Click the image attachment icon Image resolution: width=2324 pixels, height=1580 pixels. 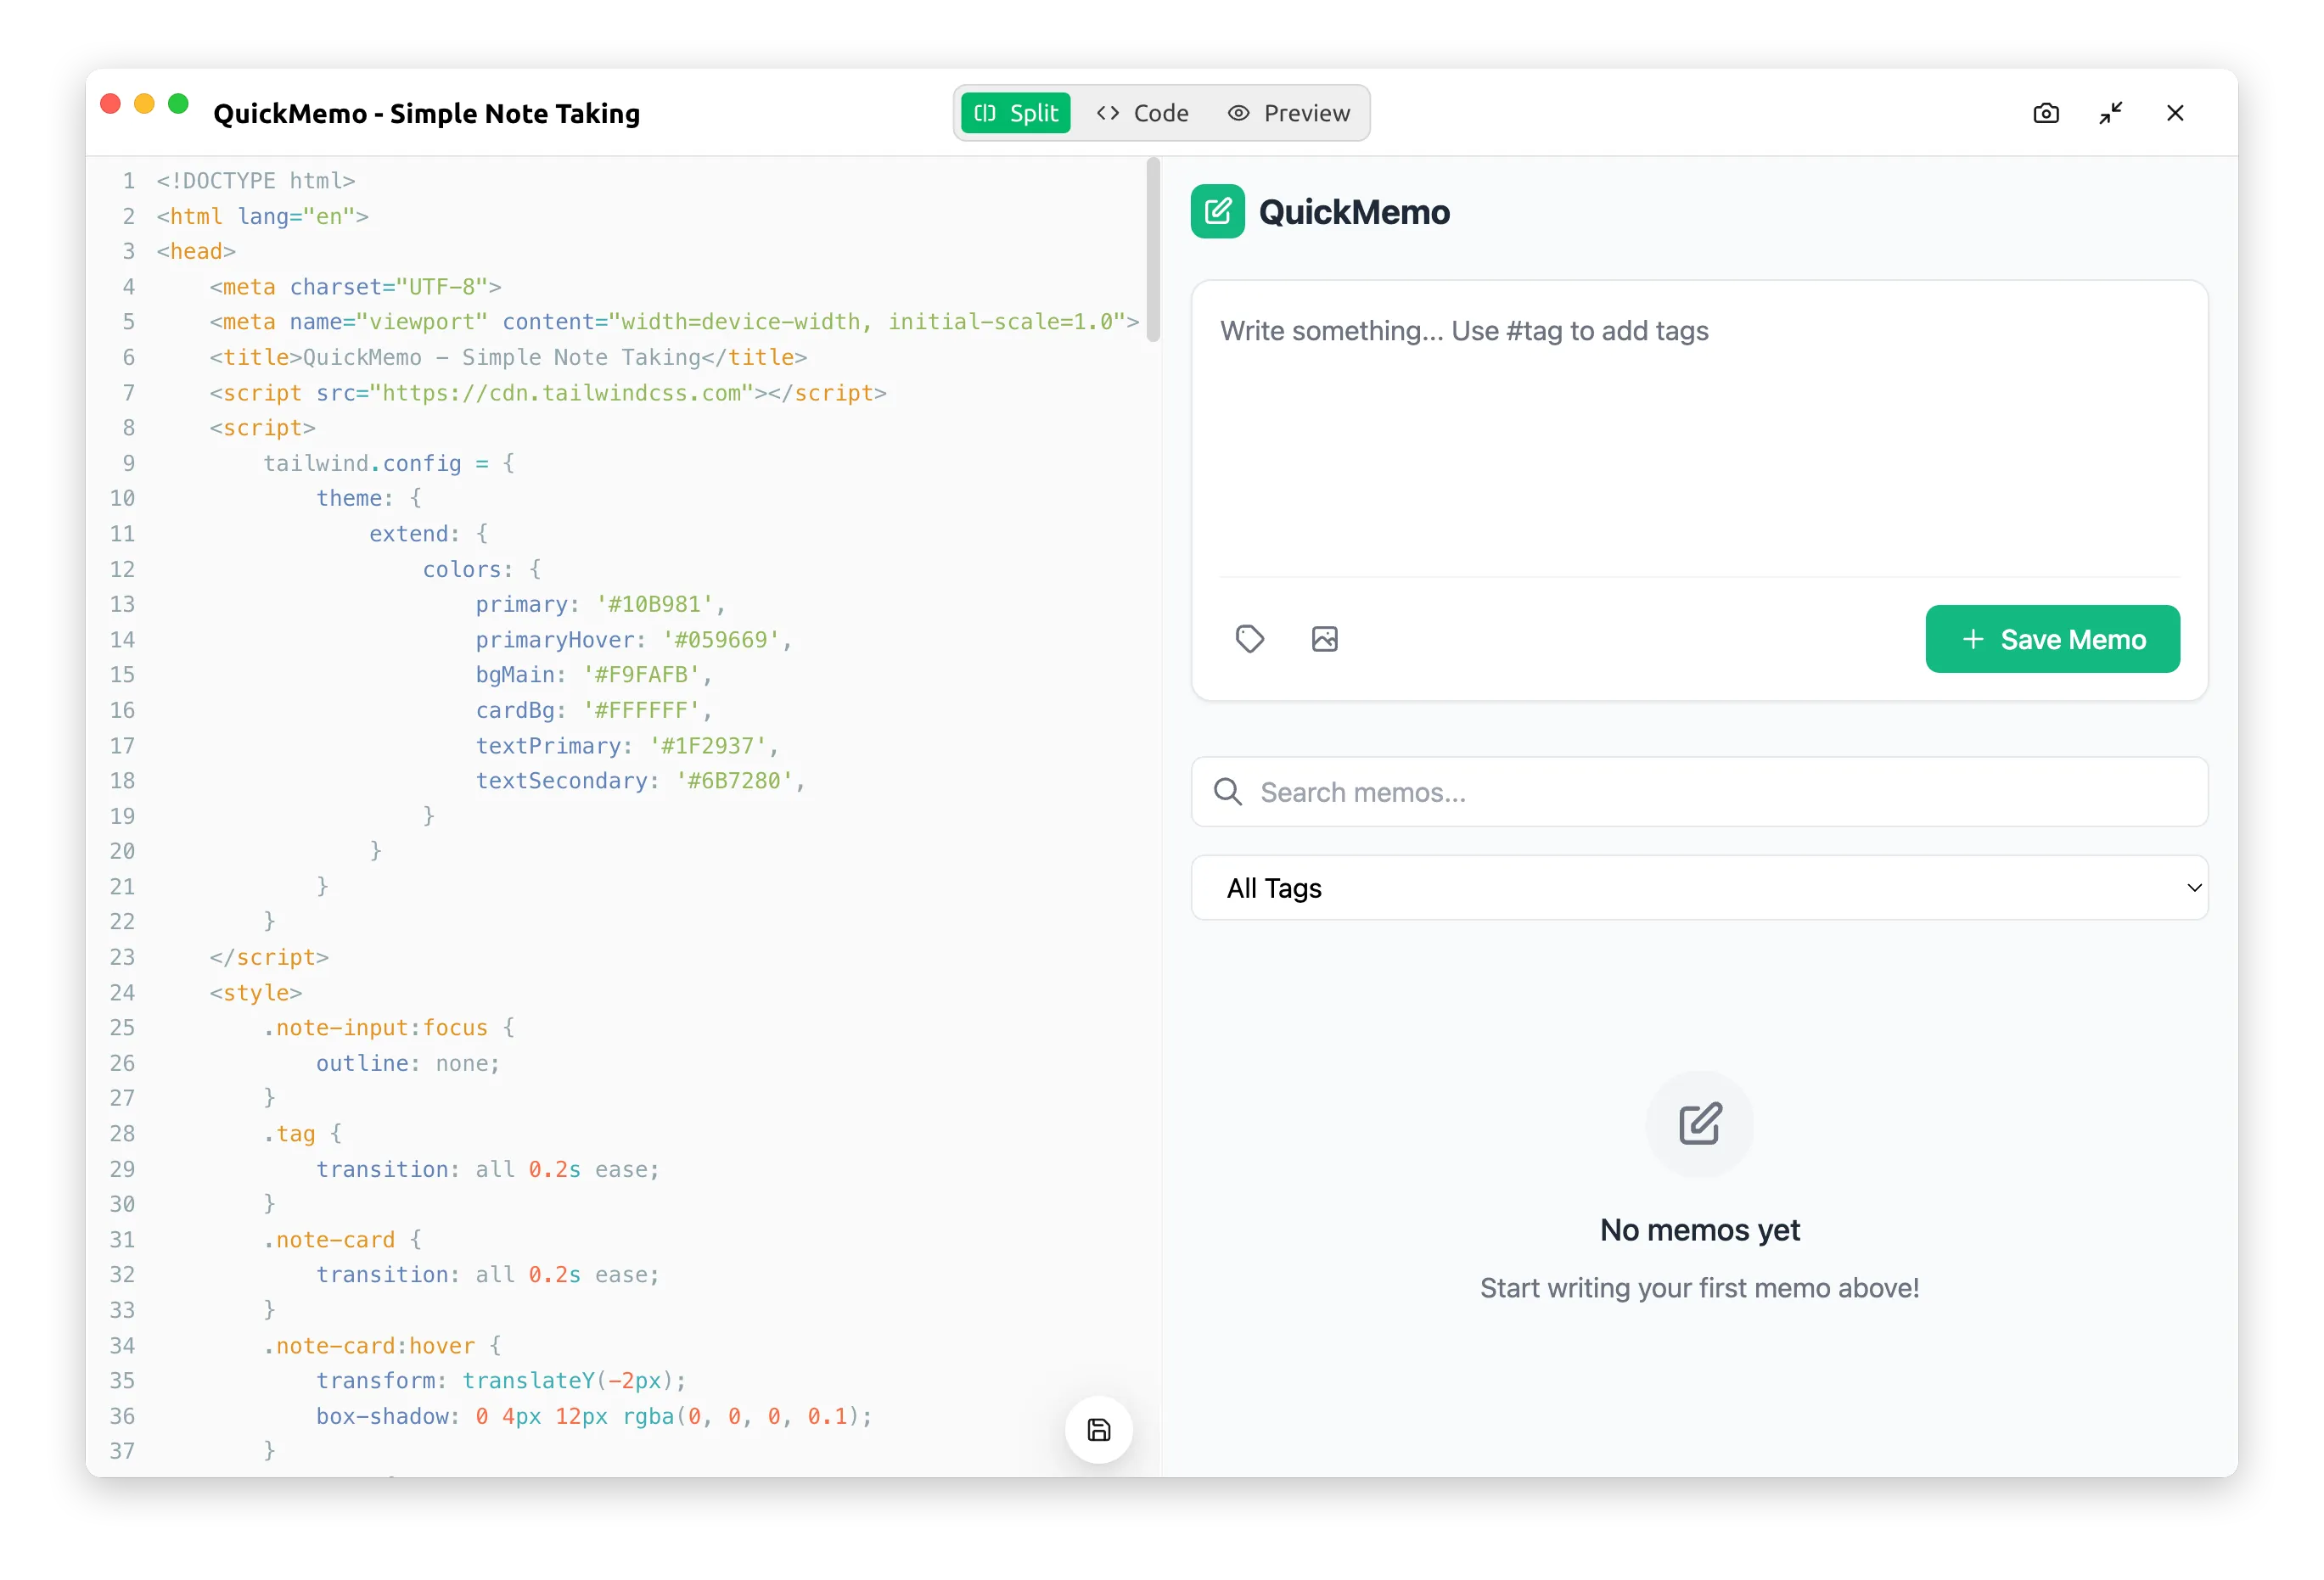pyautogui.click(x=1324, y=639)
